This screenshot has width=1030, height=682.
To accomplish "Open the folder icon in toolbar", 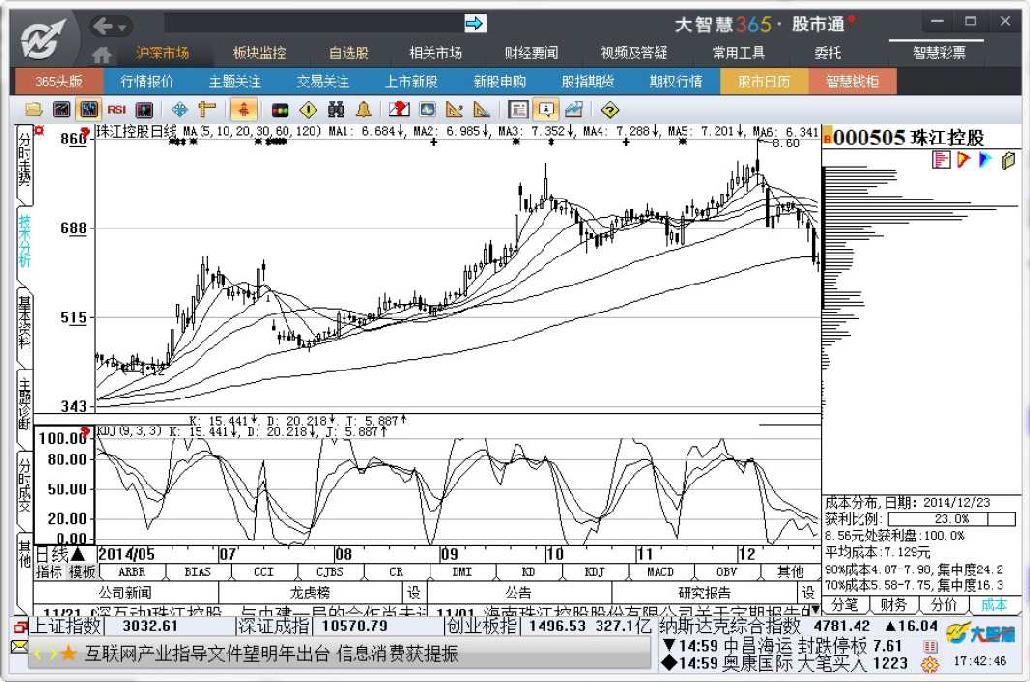I will tap(34, 110).
